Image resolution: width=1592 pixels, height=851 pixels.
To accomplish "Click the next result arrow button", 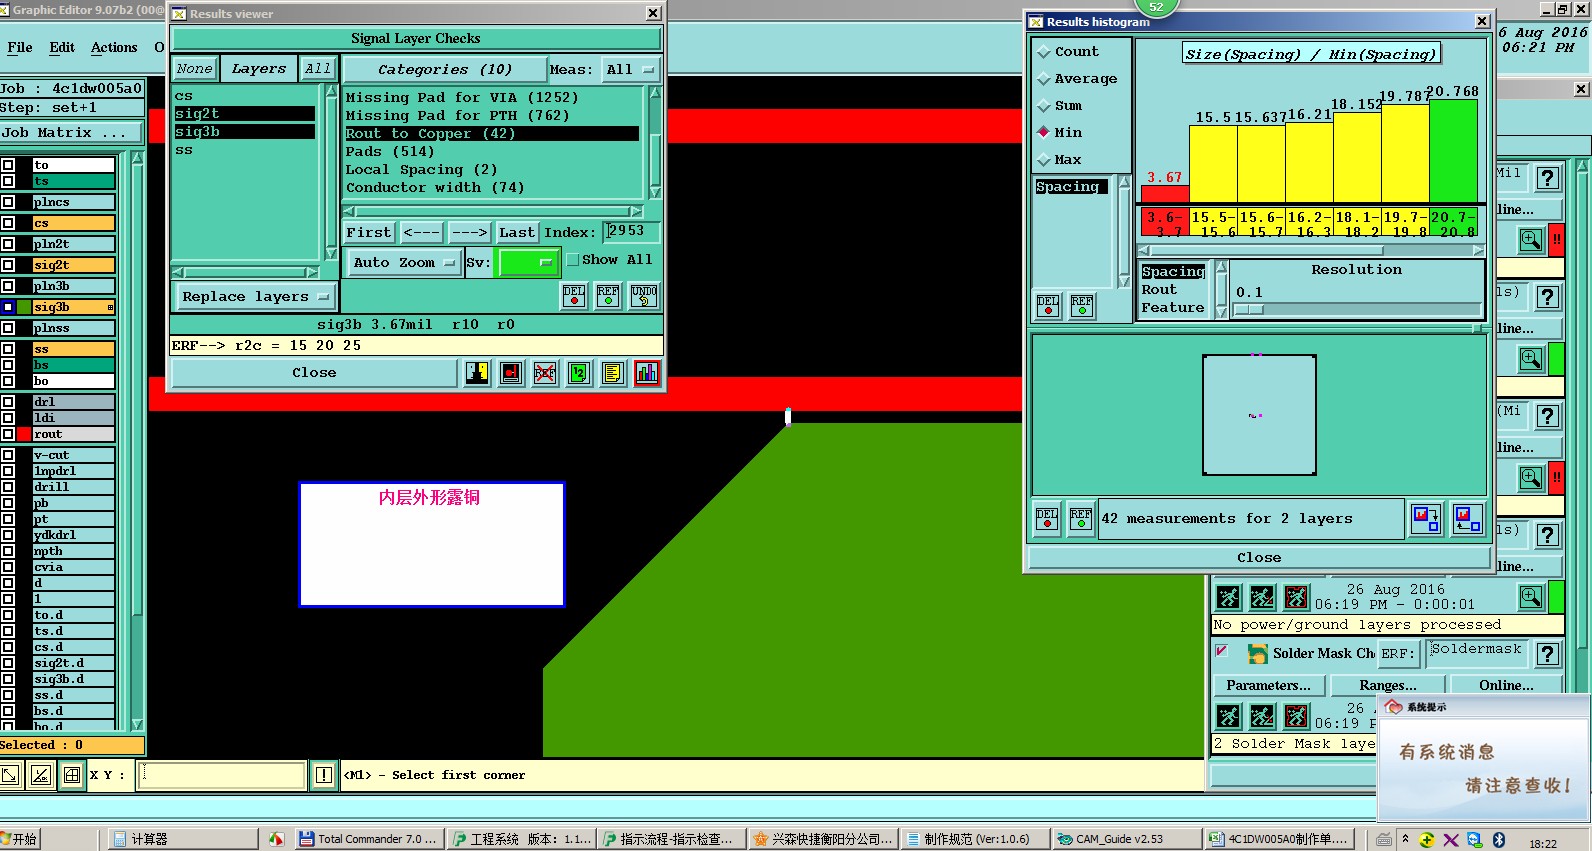I will (x=469, y=232).
